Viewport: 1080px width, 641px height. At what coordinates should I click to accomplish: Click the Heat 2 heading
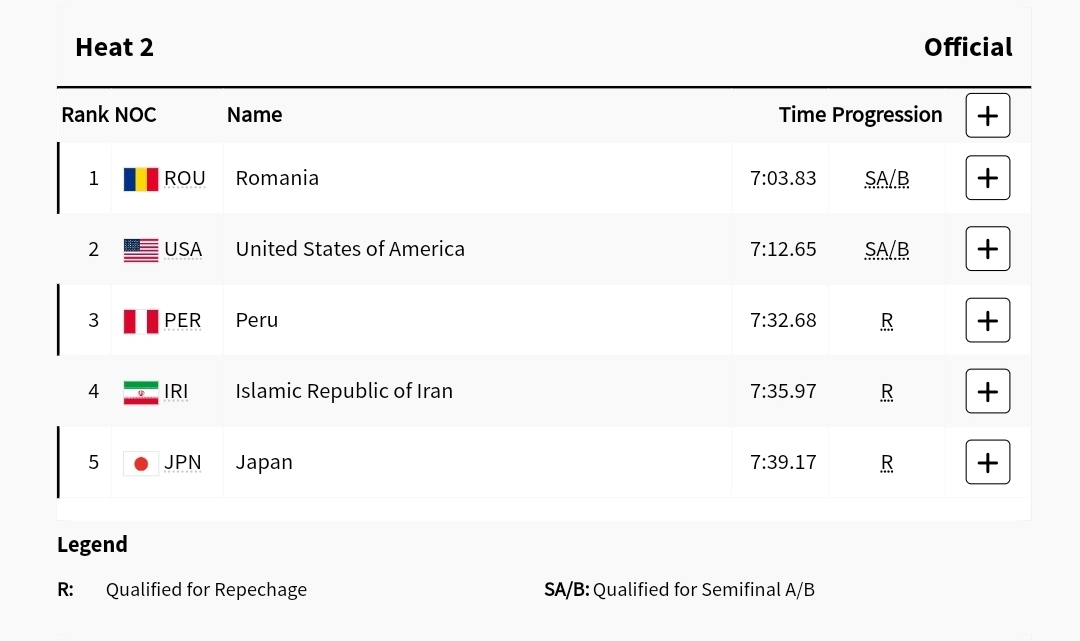[x=114, y=47]
